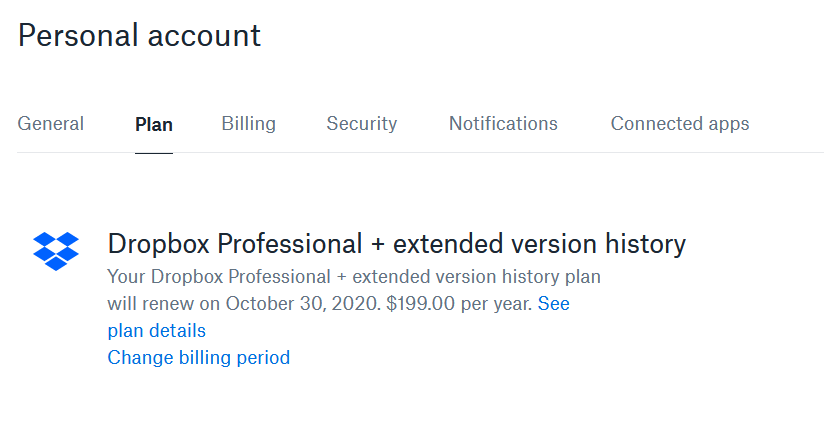Open the Notifications tab
Image resolution: width=824 pixels, height=422 pixels.
pos(503,124)
